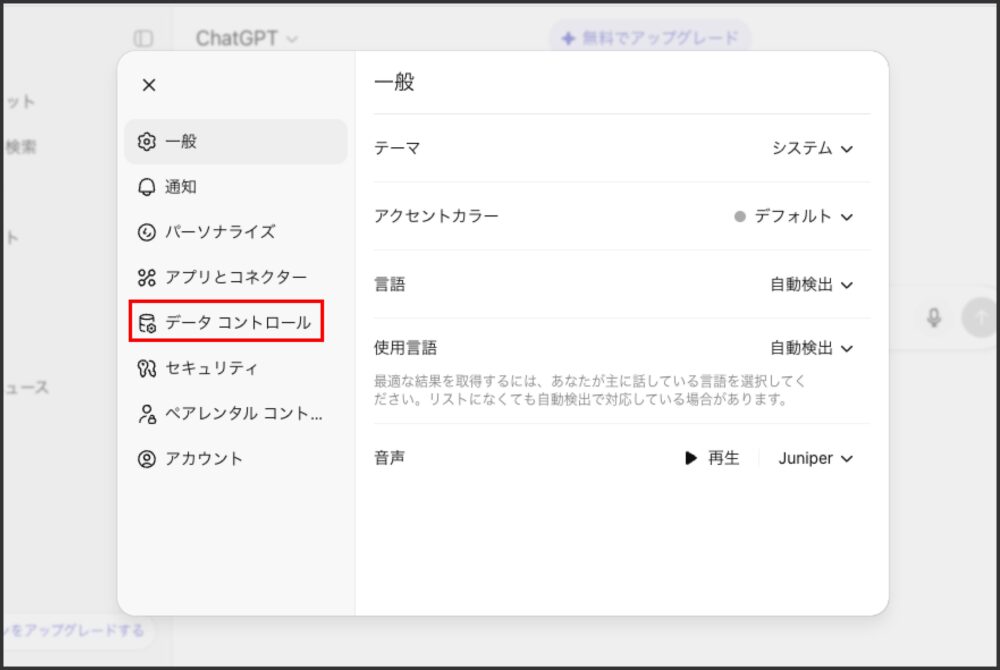Play the voice sample with 再生
The image size is (1000, 670).
[x=712, y=458]
